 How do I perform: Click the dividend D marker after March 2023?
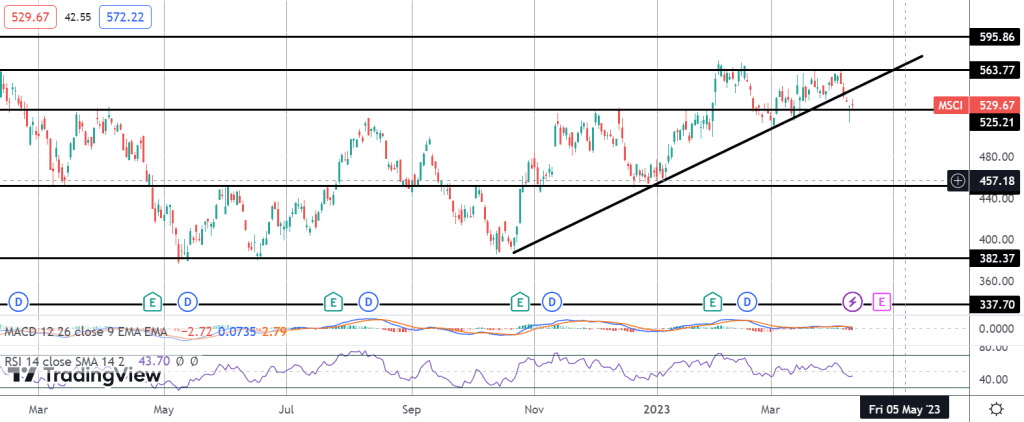coord(747,300)
